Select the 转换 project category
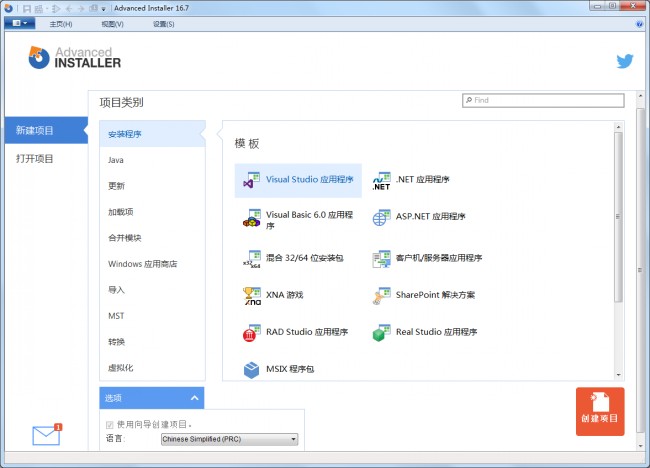The width and height of the screenshot is (650, 468). (152, 342)
